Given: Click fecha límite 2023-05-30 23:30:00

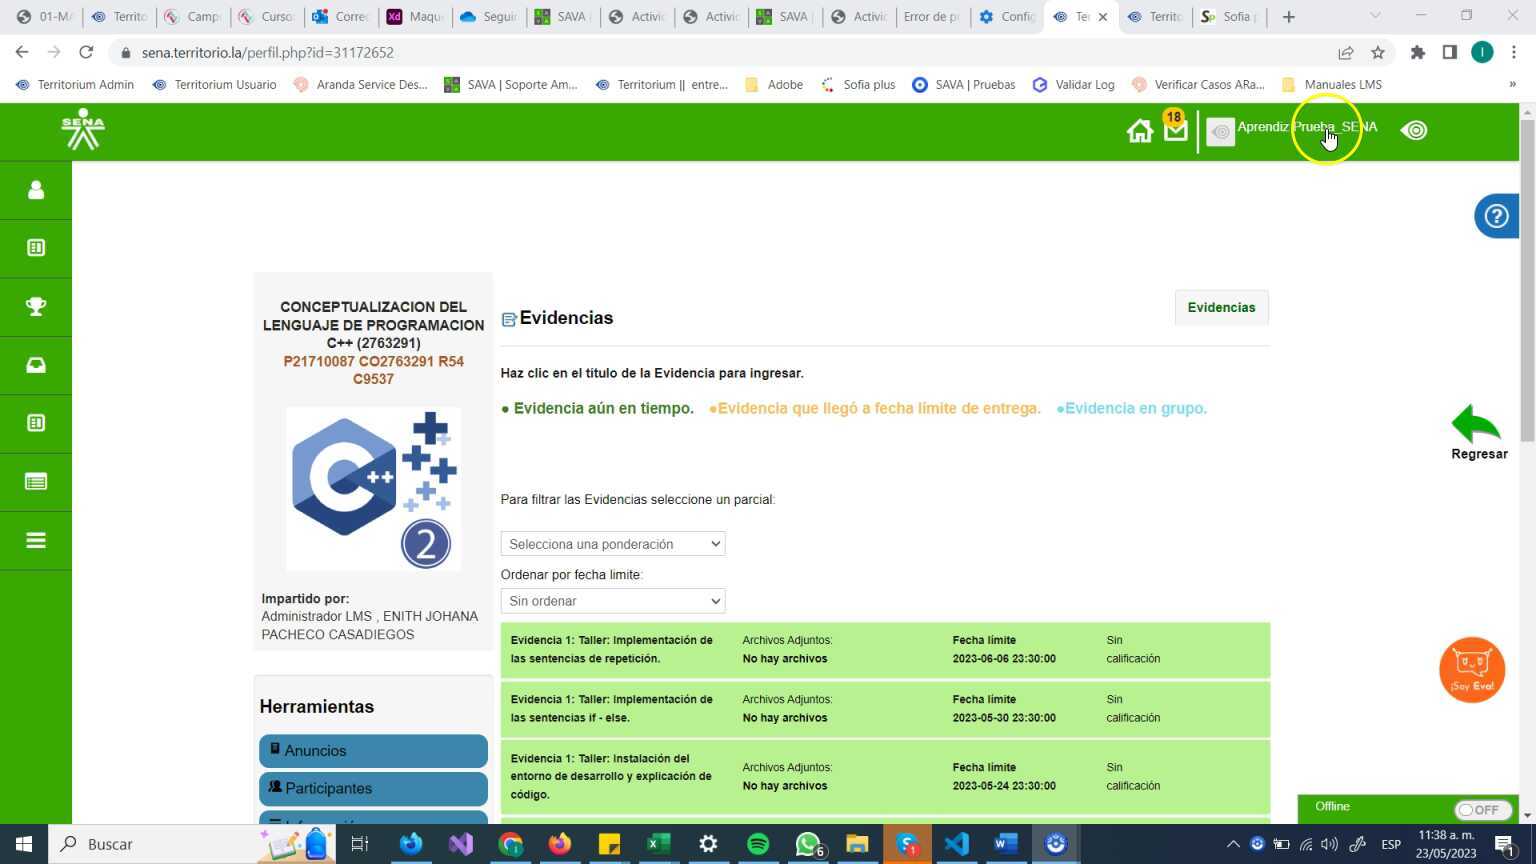Looking at the screenshot, I should tap(1004, 718).
